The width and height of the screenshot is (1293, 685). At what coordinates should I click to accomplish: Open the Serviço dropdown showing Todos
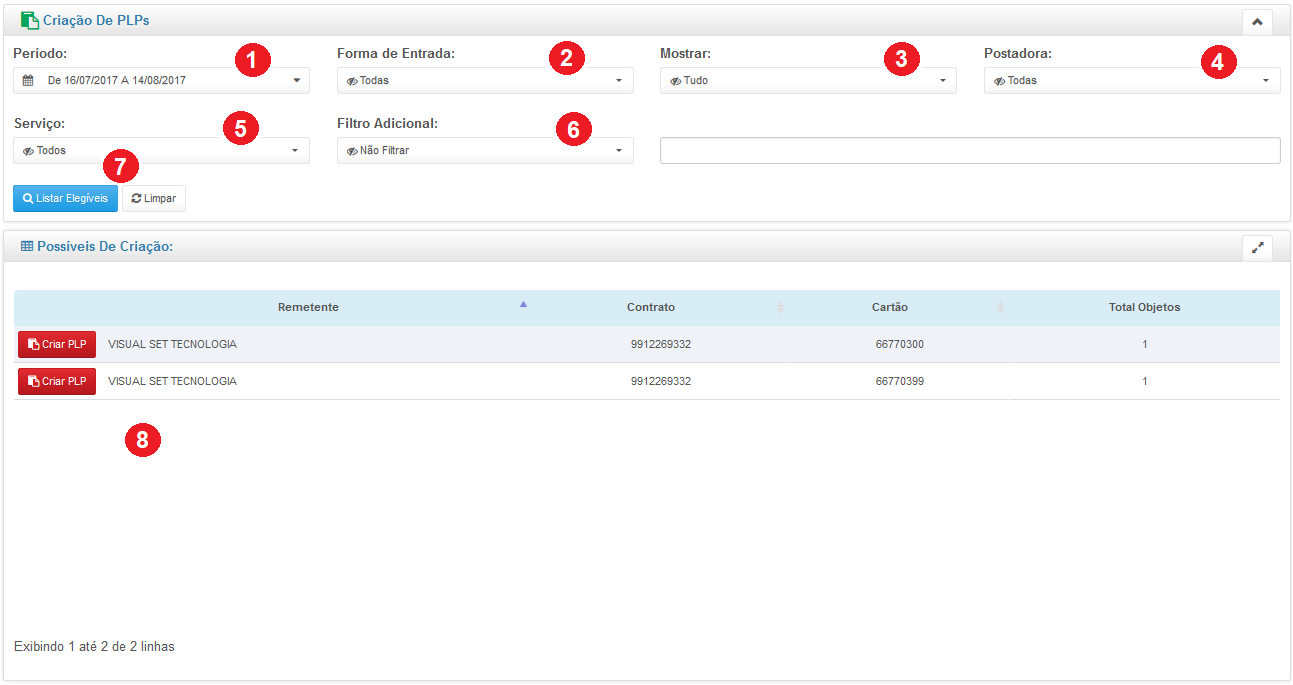tap(161, 151)
